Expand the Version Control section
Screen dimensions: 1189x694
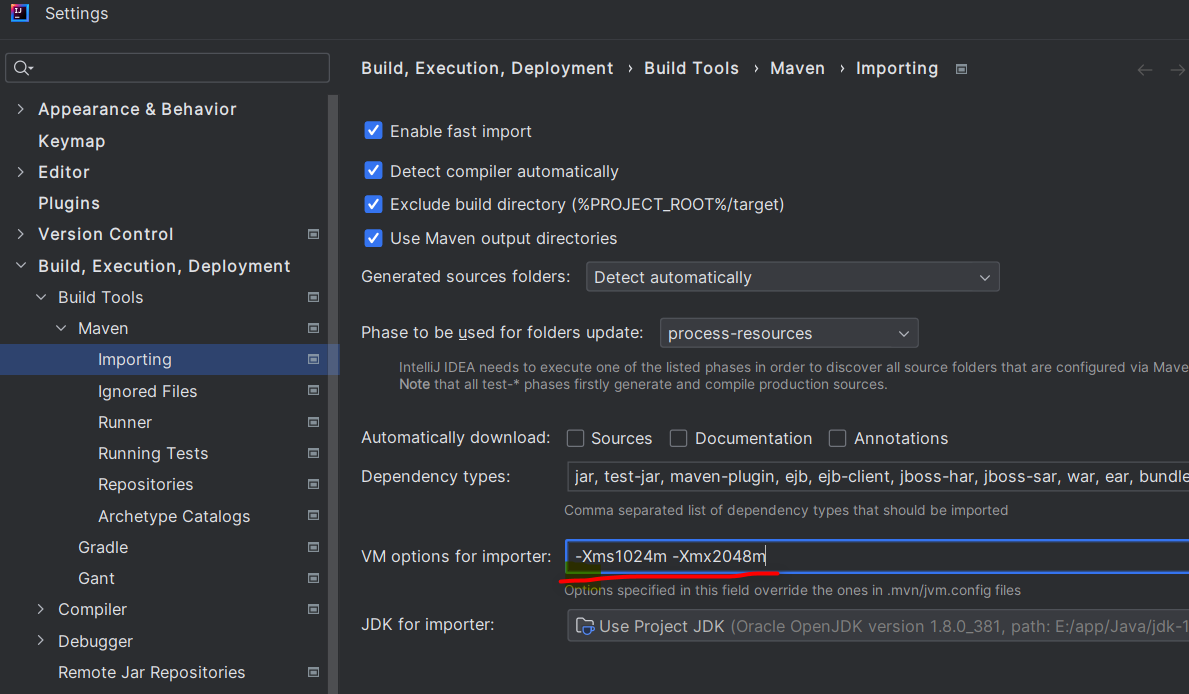pos(20,234)
